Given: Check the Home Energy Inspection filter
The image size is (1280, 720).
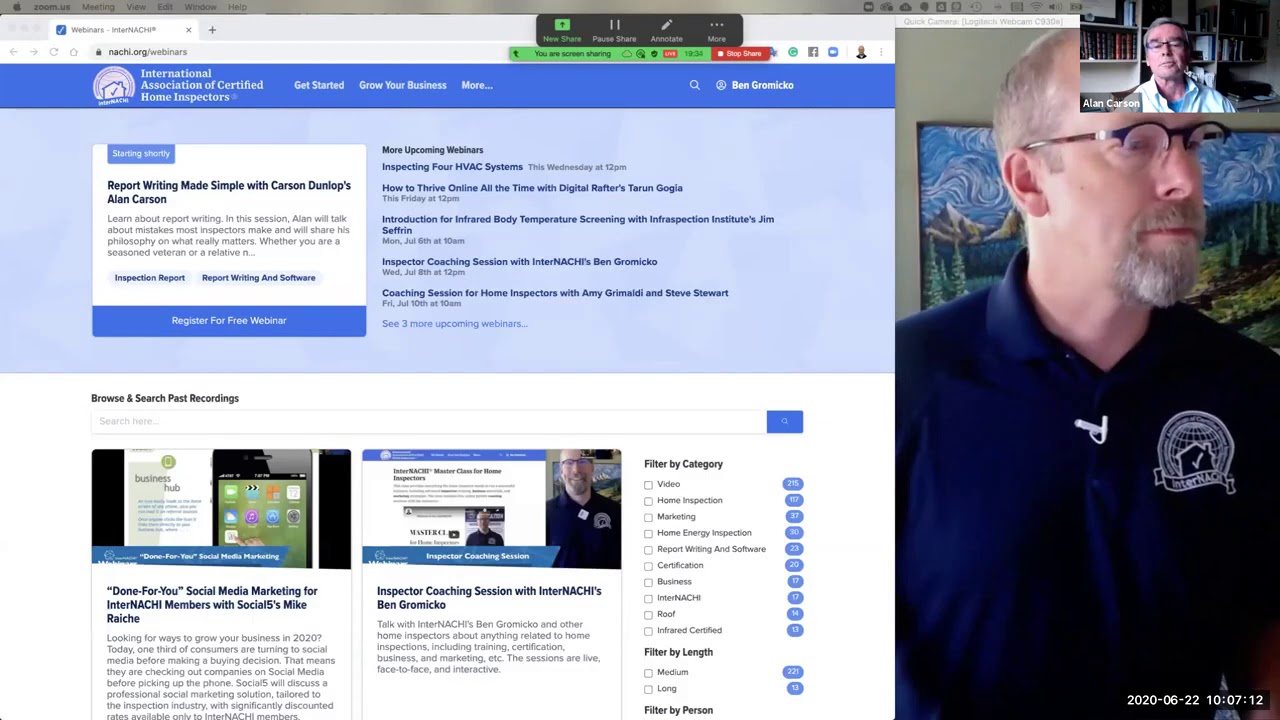Looking at the screenshot, I should click(648, 534).
